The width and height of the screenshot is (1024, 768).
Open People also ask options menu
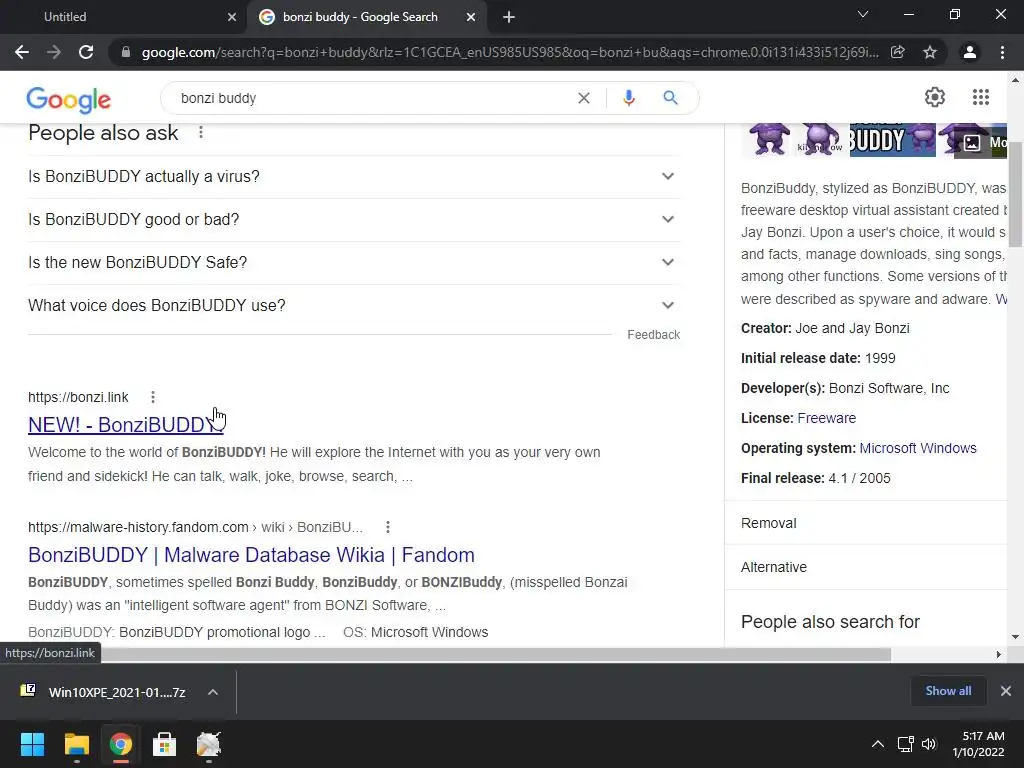pos(201,133)
